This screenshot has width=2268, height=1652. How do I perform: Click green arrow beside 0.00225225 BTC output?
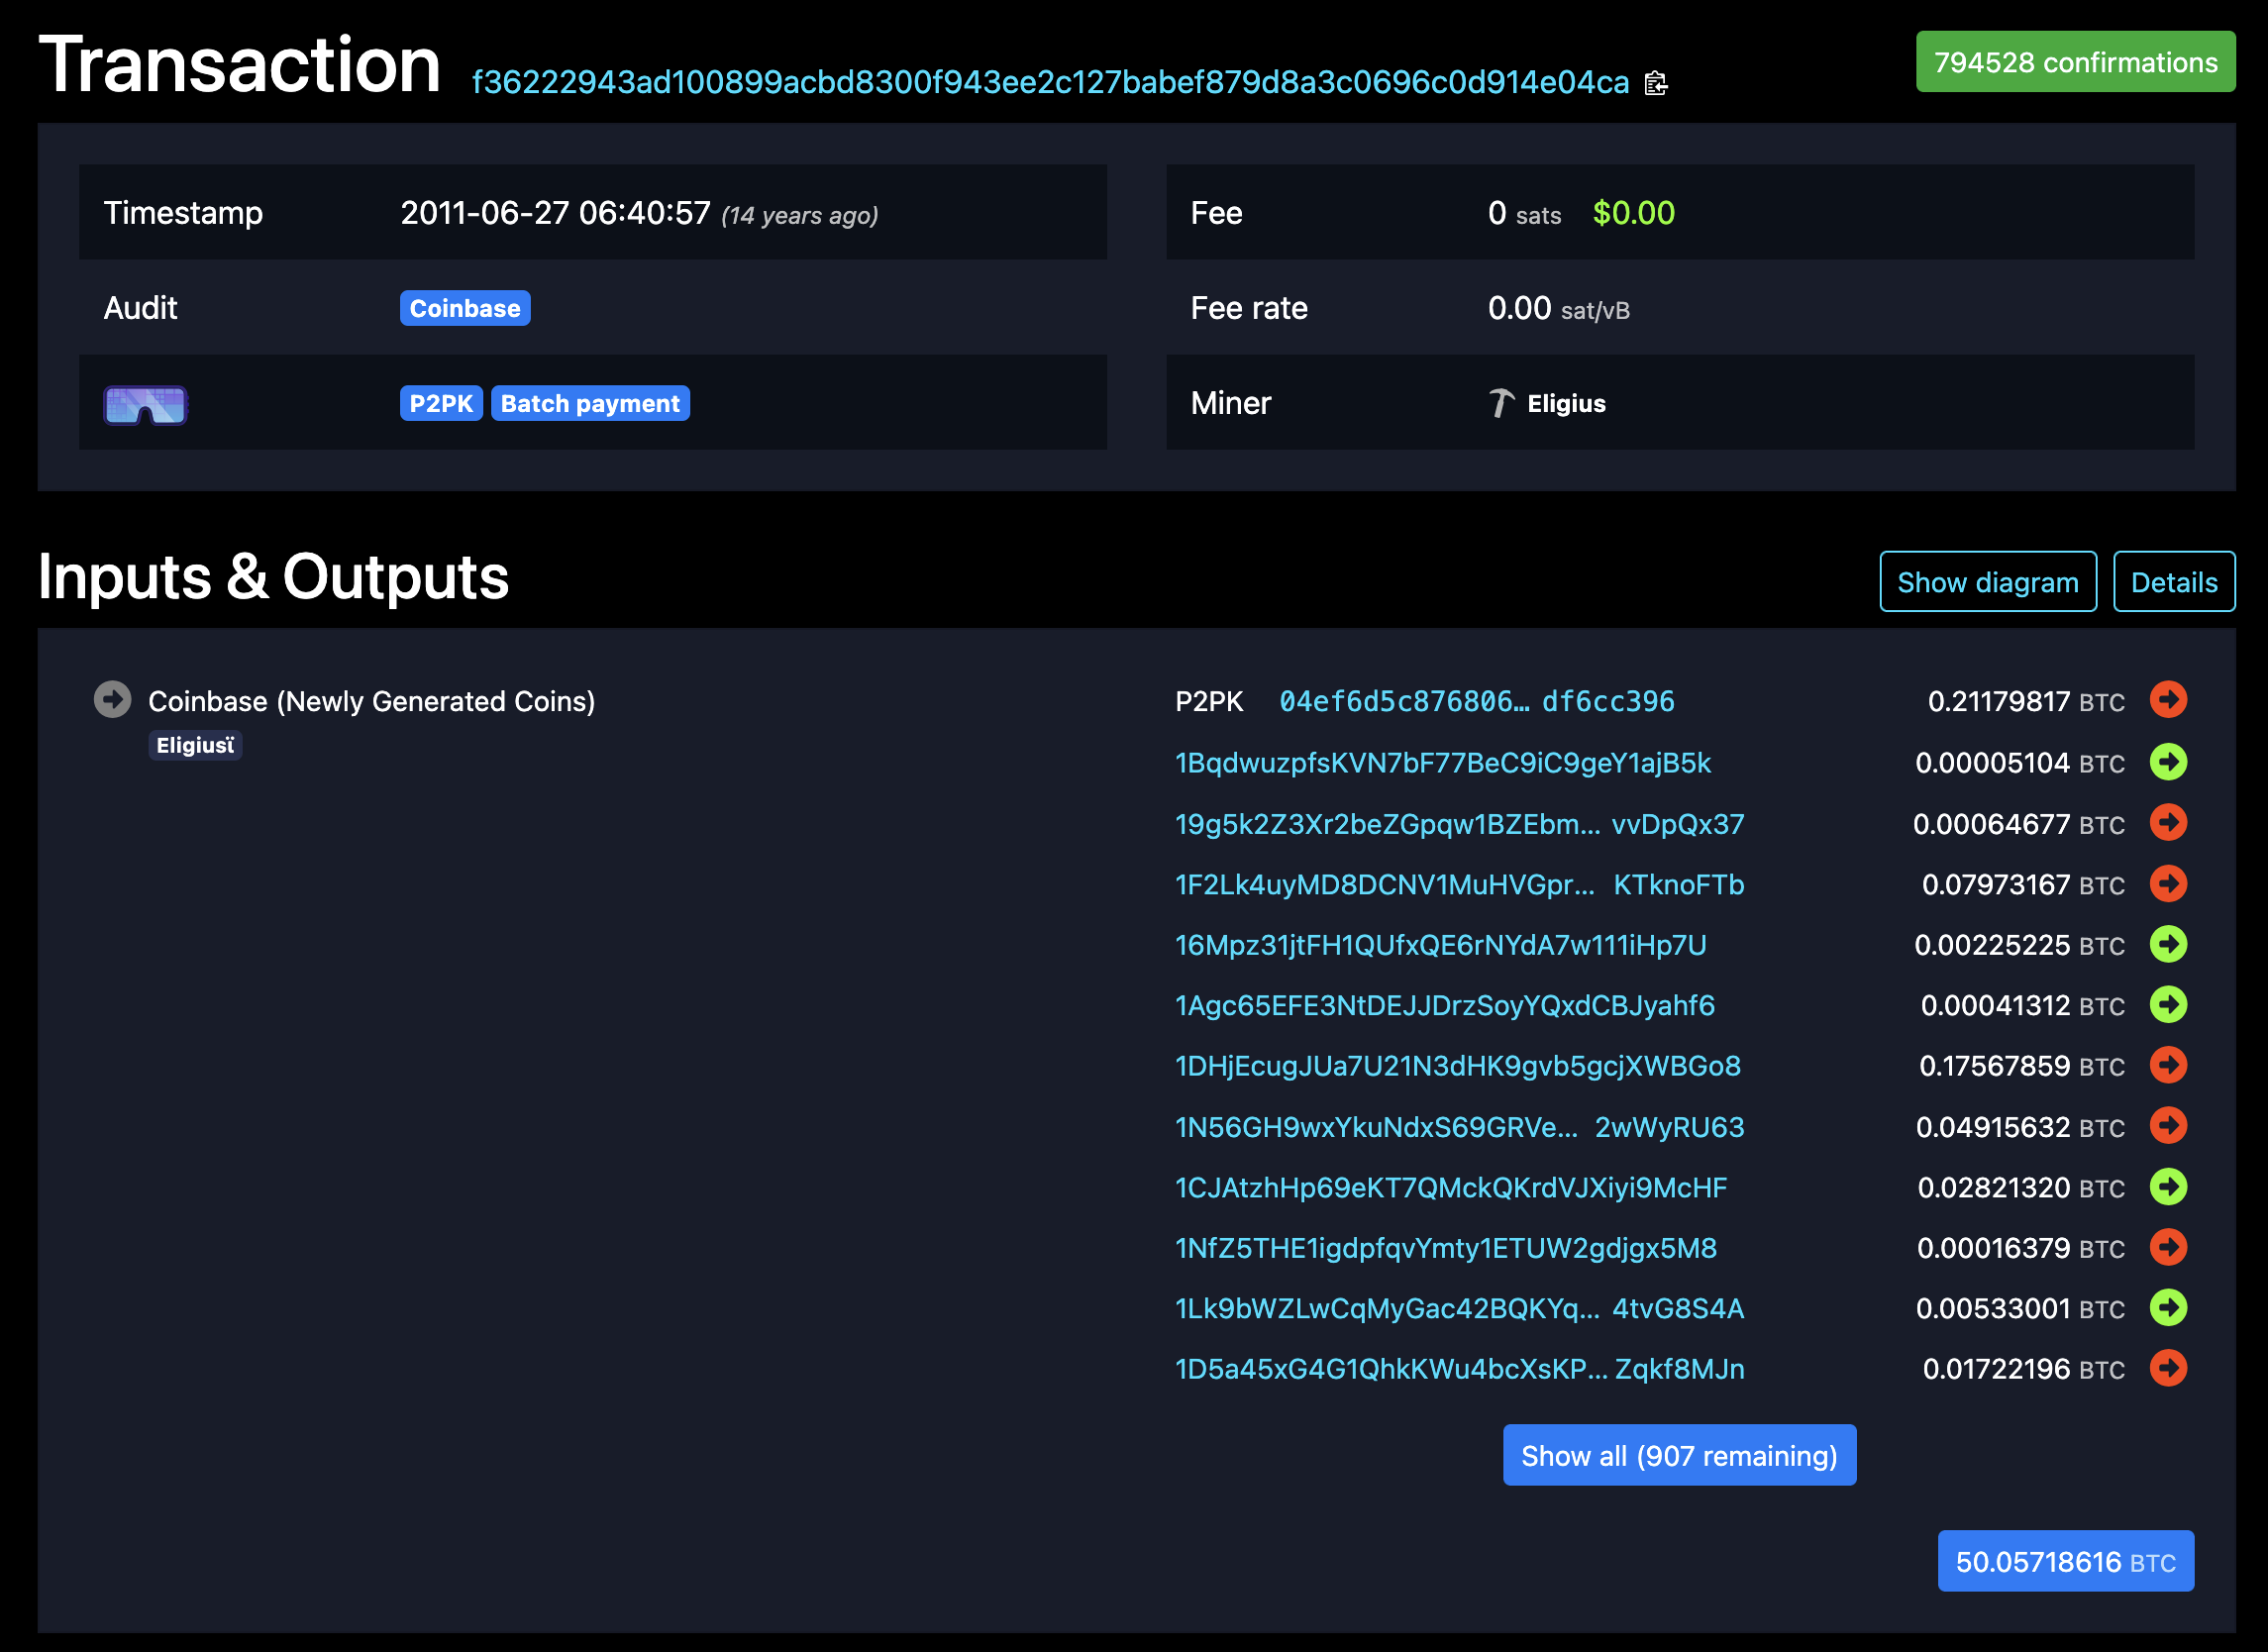click(x=2168, y=944)
